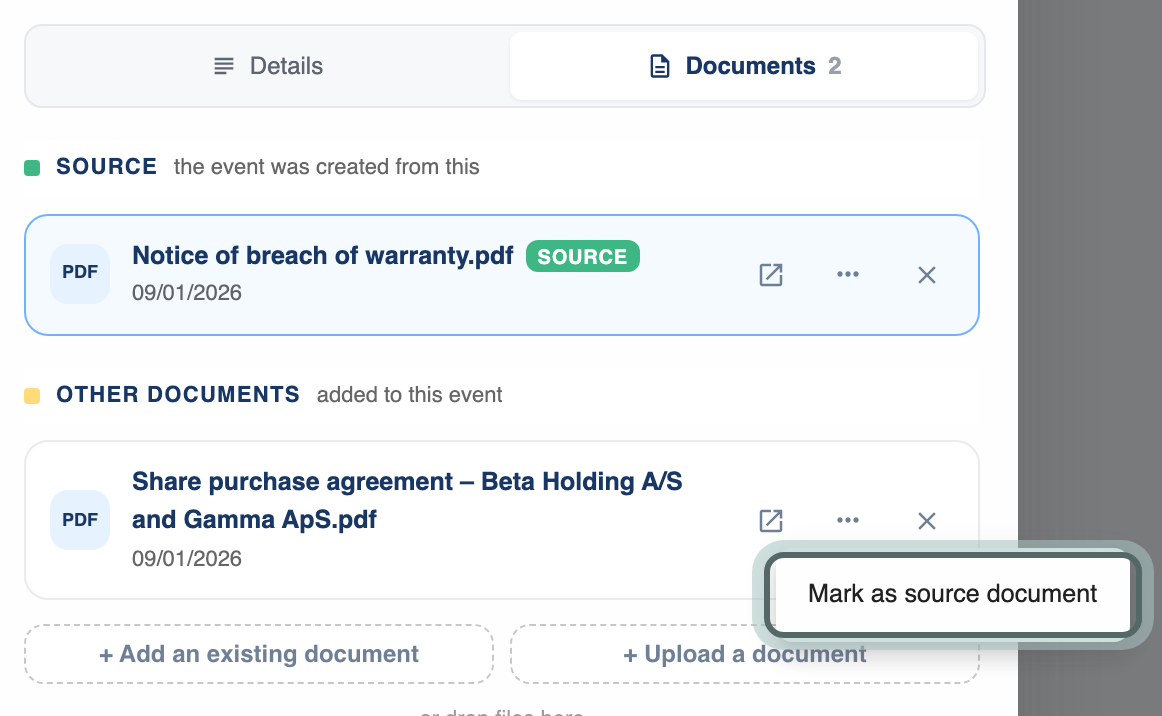
Task: Switch to the Details tab
Action: coord(268,66)
